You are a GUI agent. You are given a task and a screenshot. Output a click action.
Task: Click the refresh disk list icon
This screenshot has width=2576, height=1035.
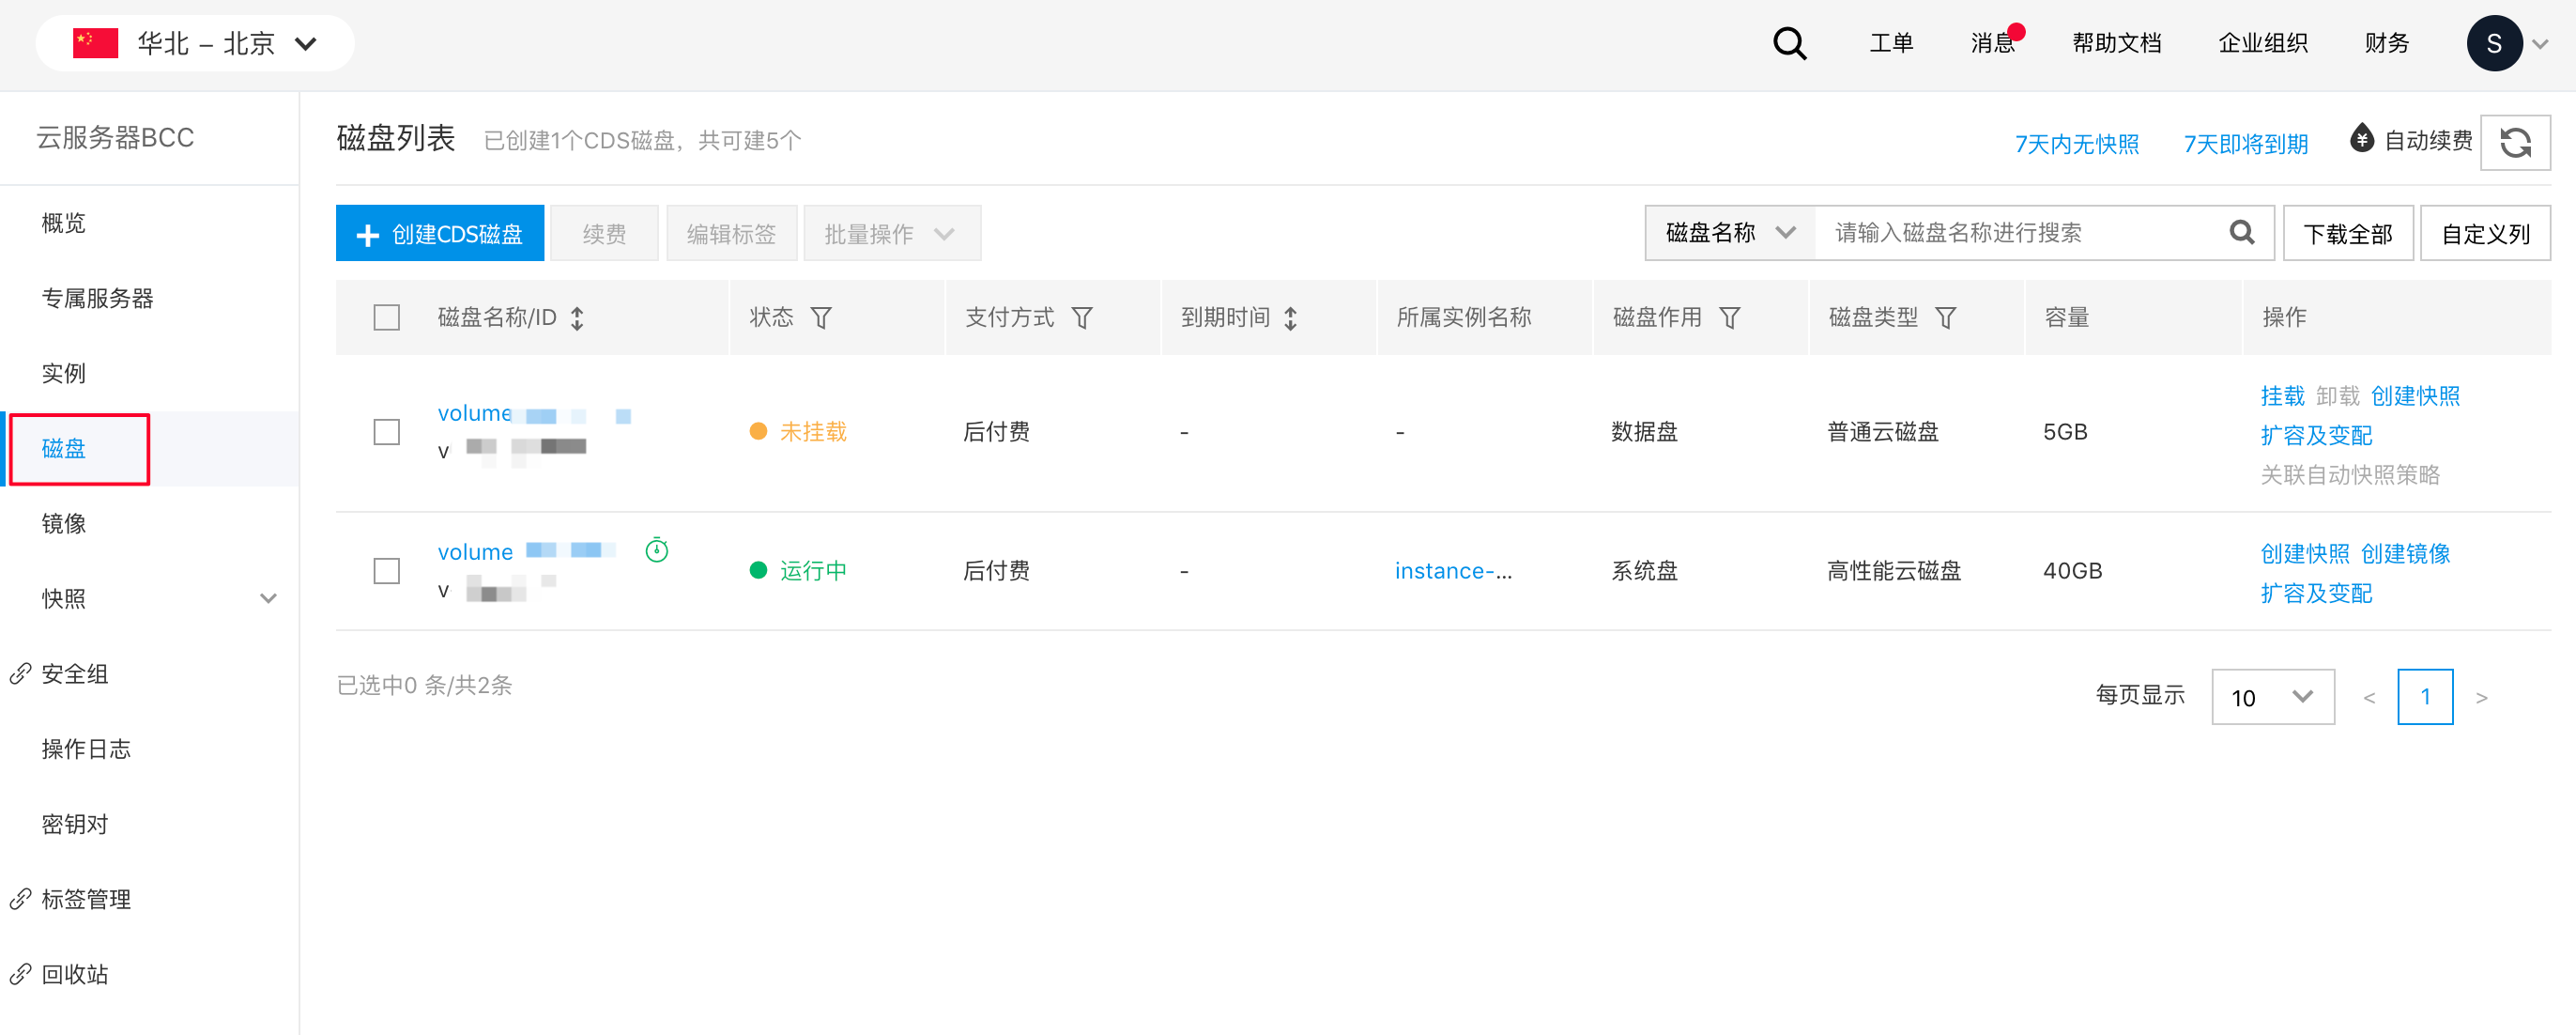coord(2515,142)
